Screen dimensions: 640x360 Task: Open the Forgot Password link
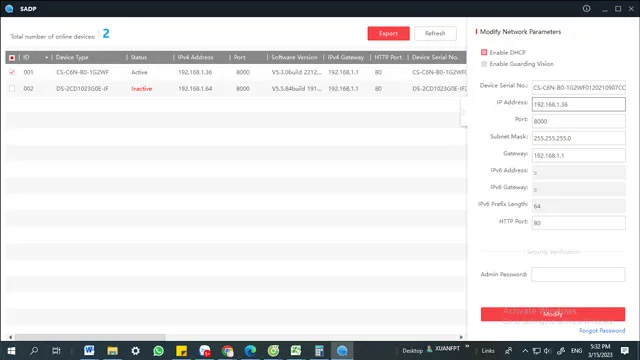(x=602, y=331)
